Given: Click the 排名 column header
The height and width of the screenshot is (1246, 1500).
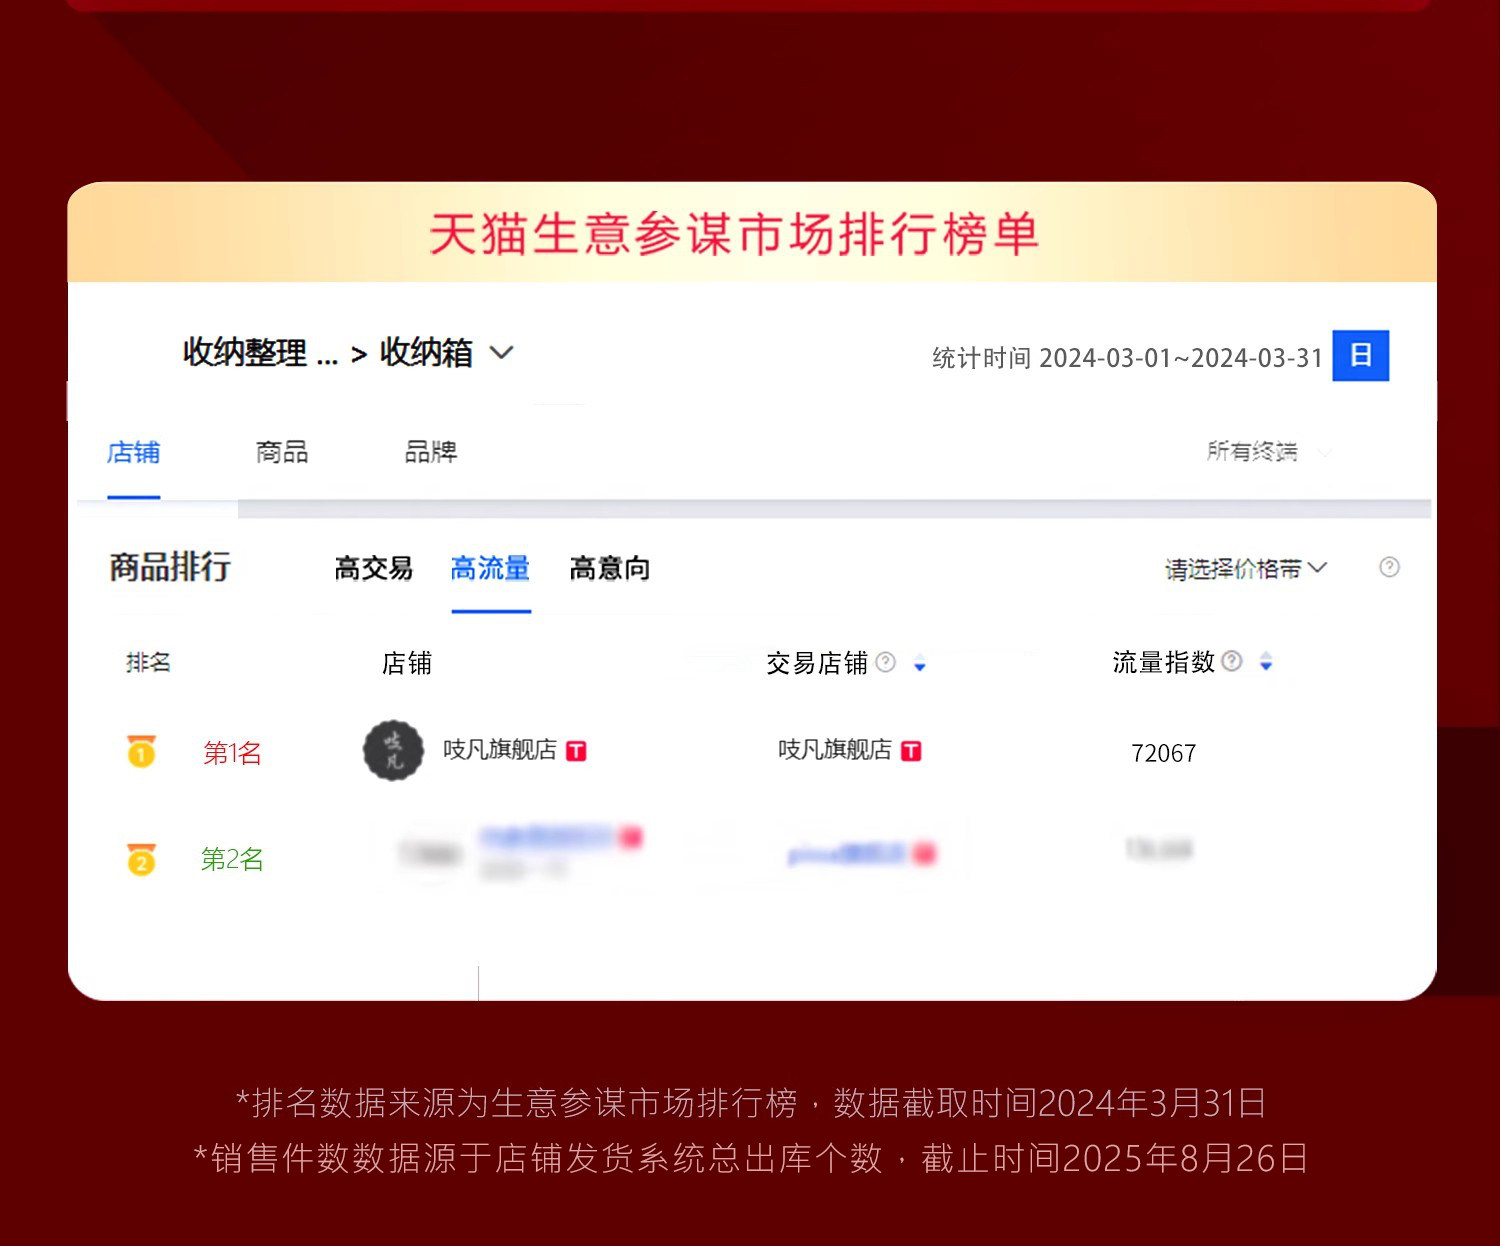Looking at the screenshot, I should 148,662.
